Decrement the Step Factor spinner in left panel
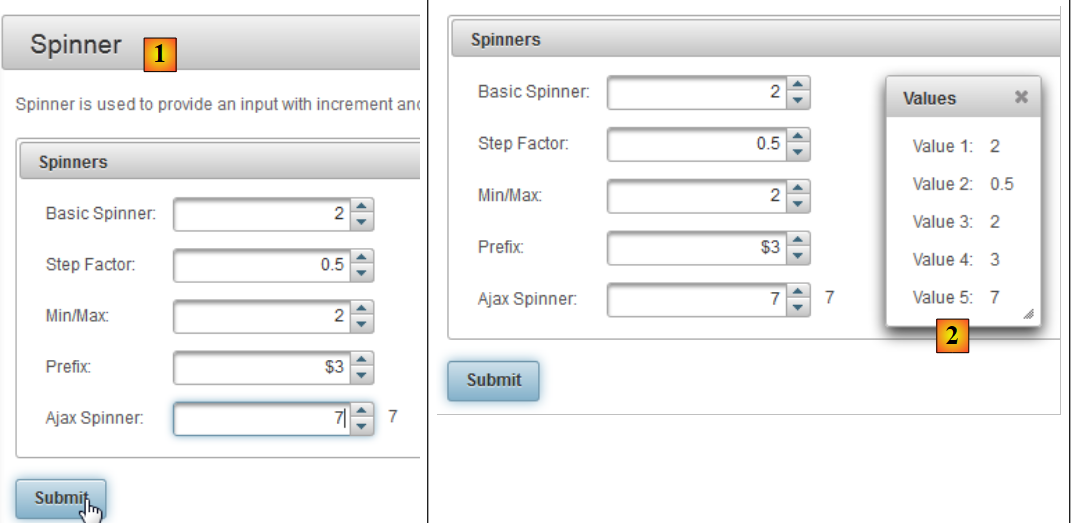 363,273
